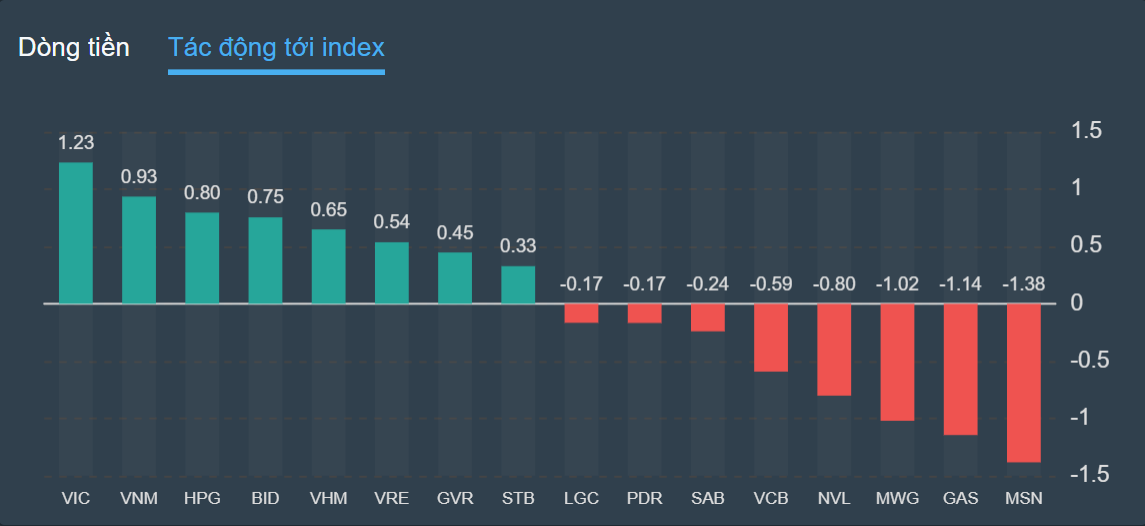
Task: Click the red MSN bar
Action: [x=1023, y=382]
